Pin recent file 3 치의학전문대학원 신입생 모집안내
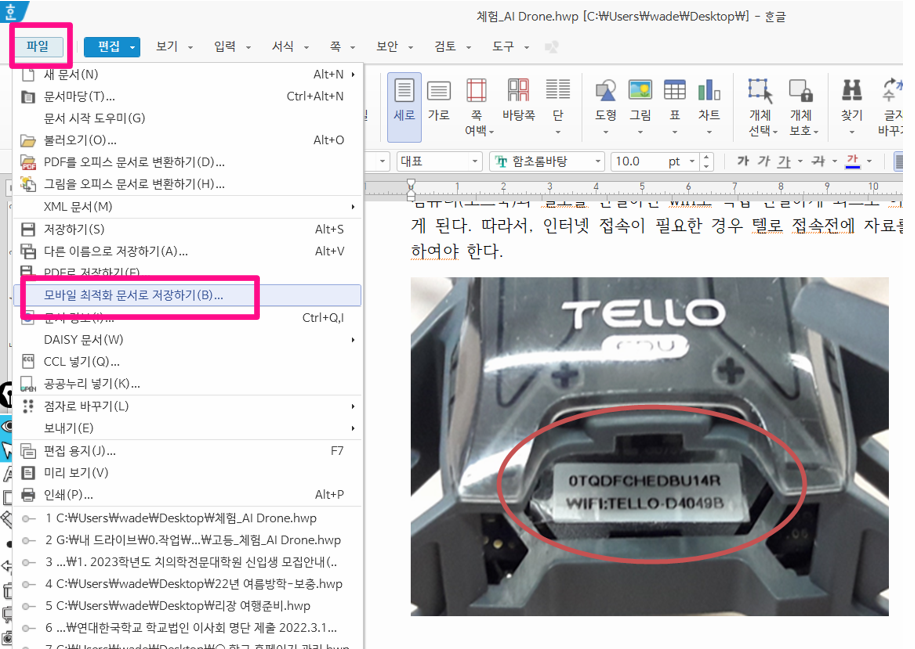 [27, 563]
